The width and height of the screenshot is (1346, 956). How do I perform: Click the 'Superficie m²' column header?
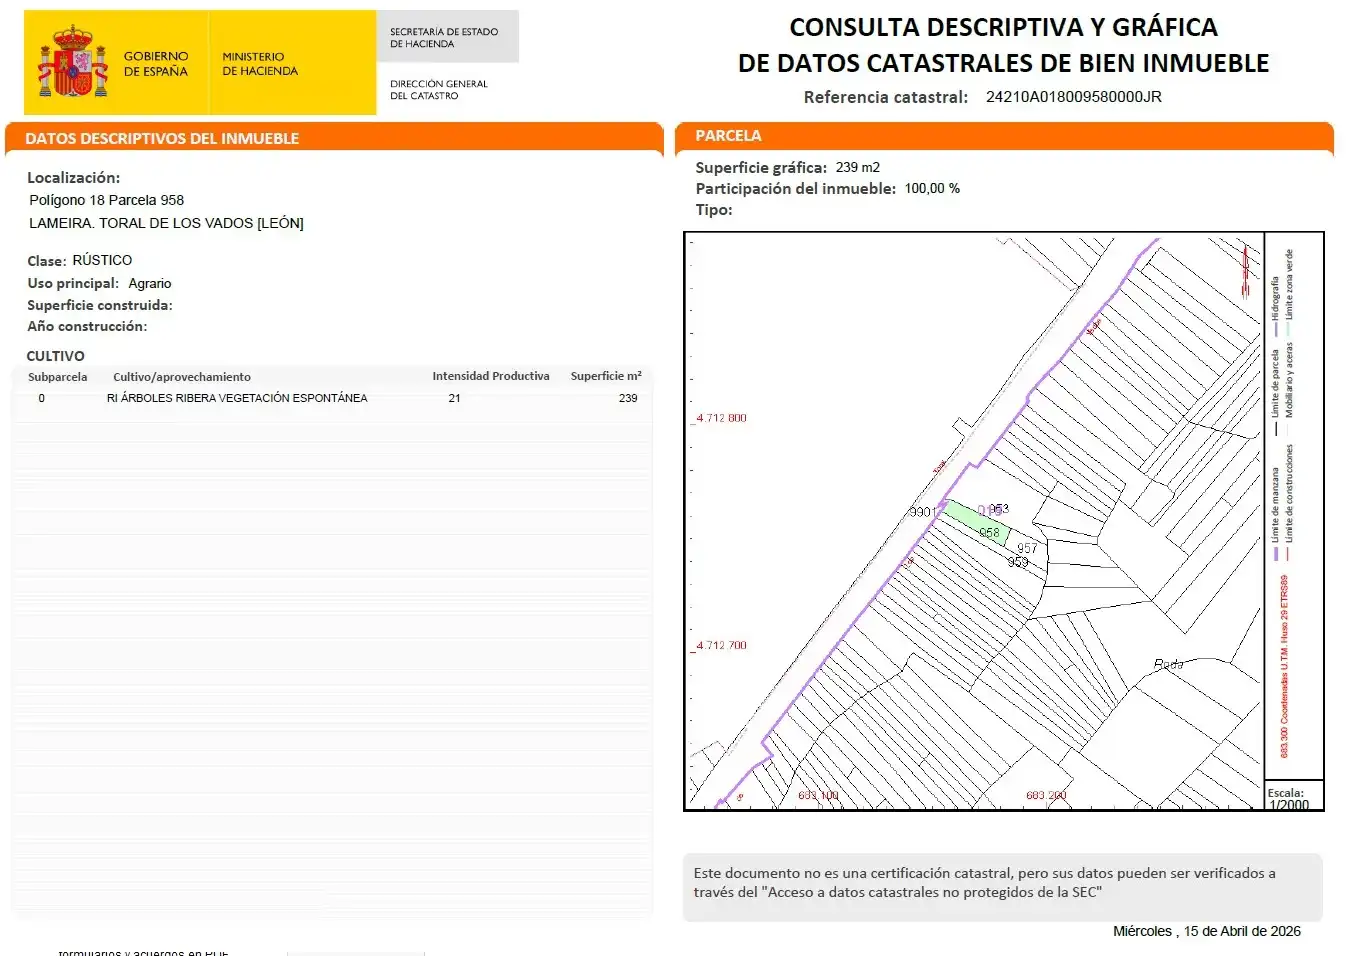point(606,376)
